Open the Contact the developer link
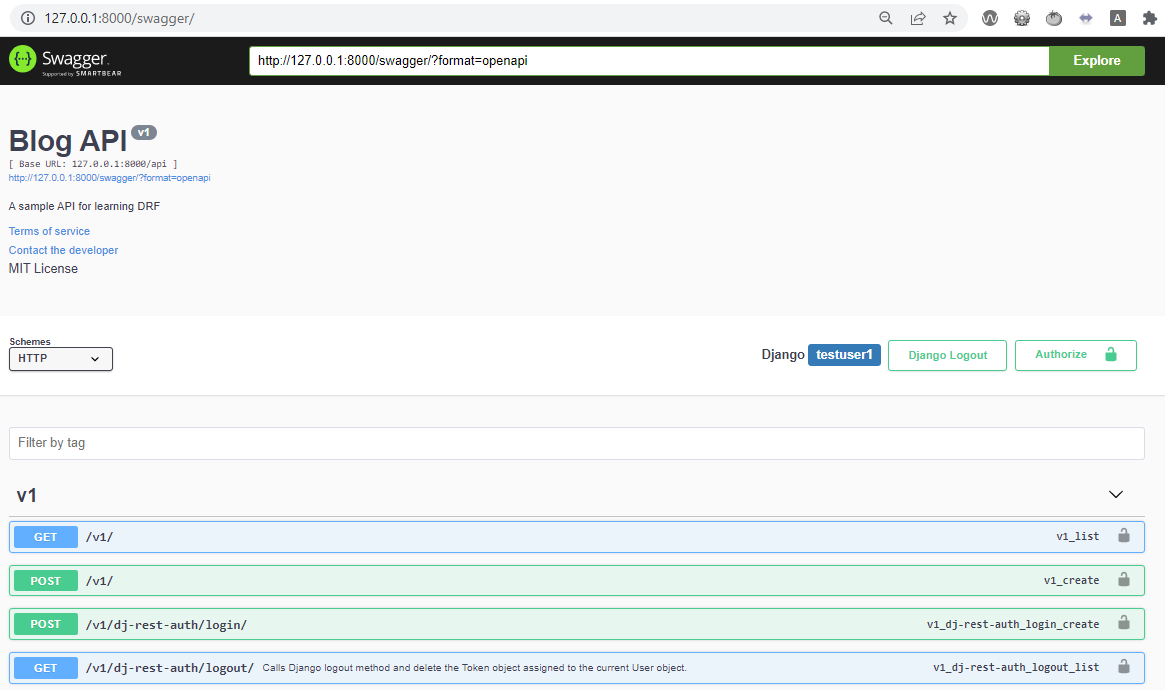 (x=63, y=250)
